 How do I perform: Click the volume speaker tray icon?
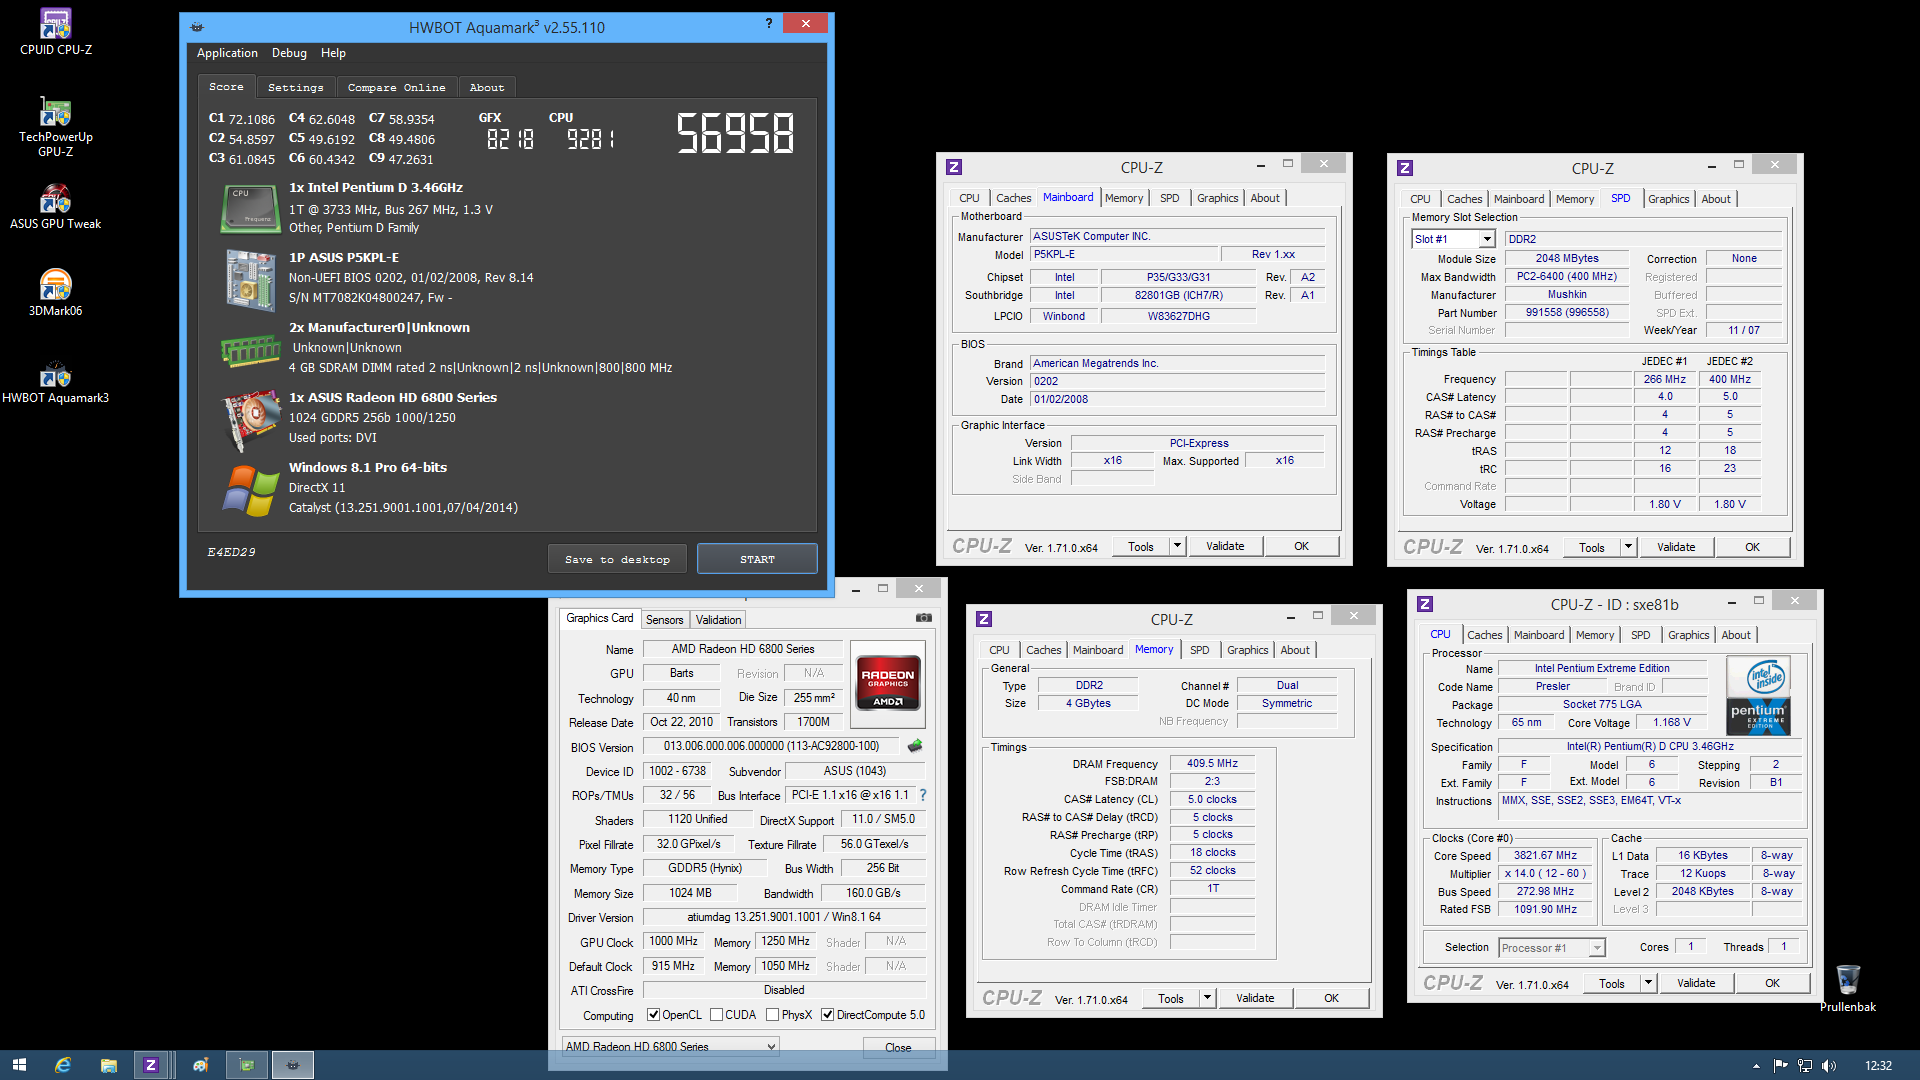click(1829, 1066)
